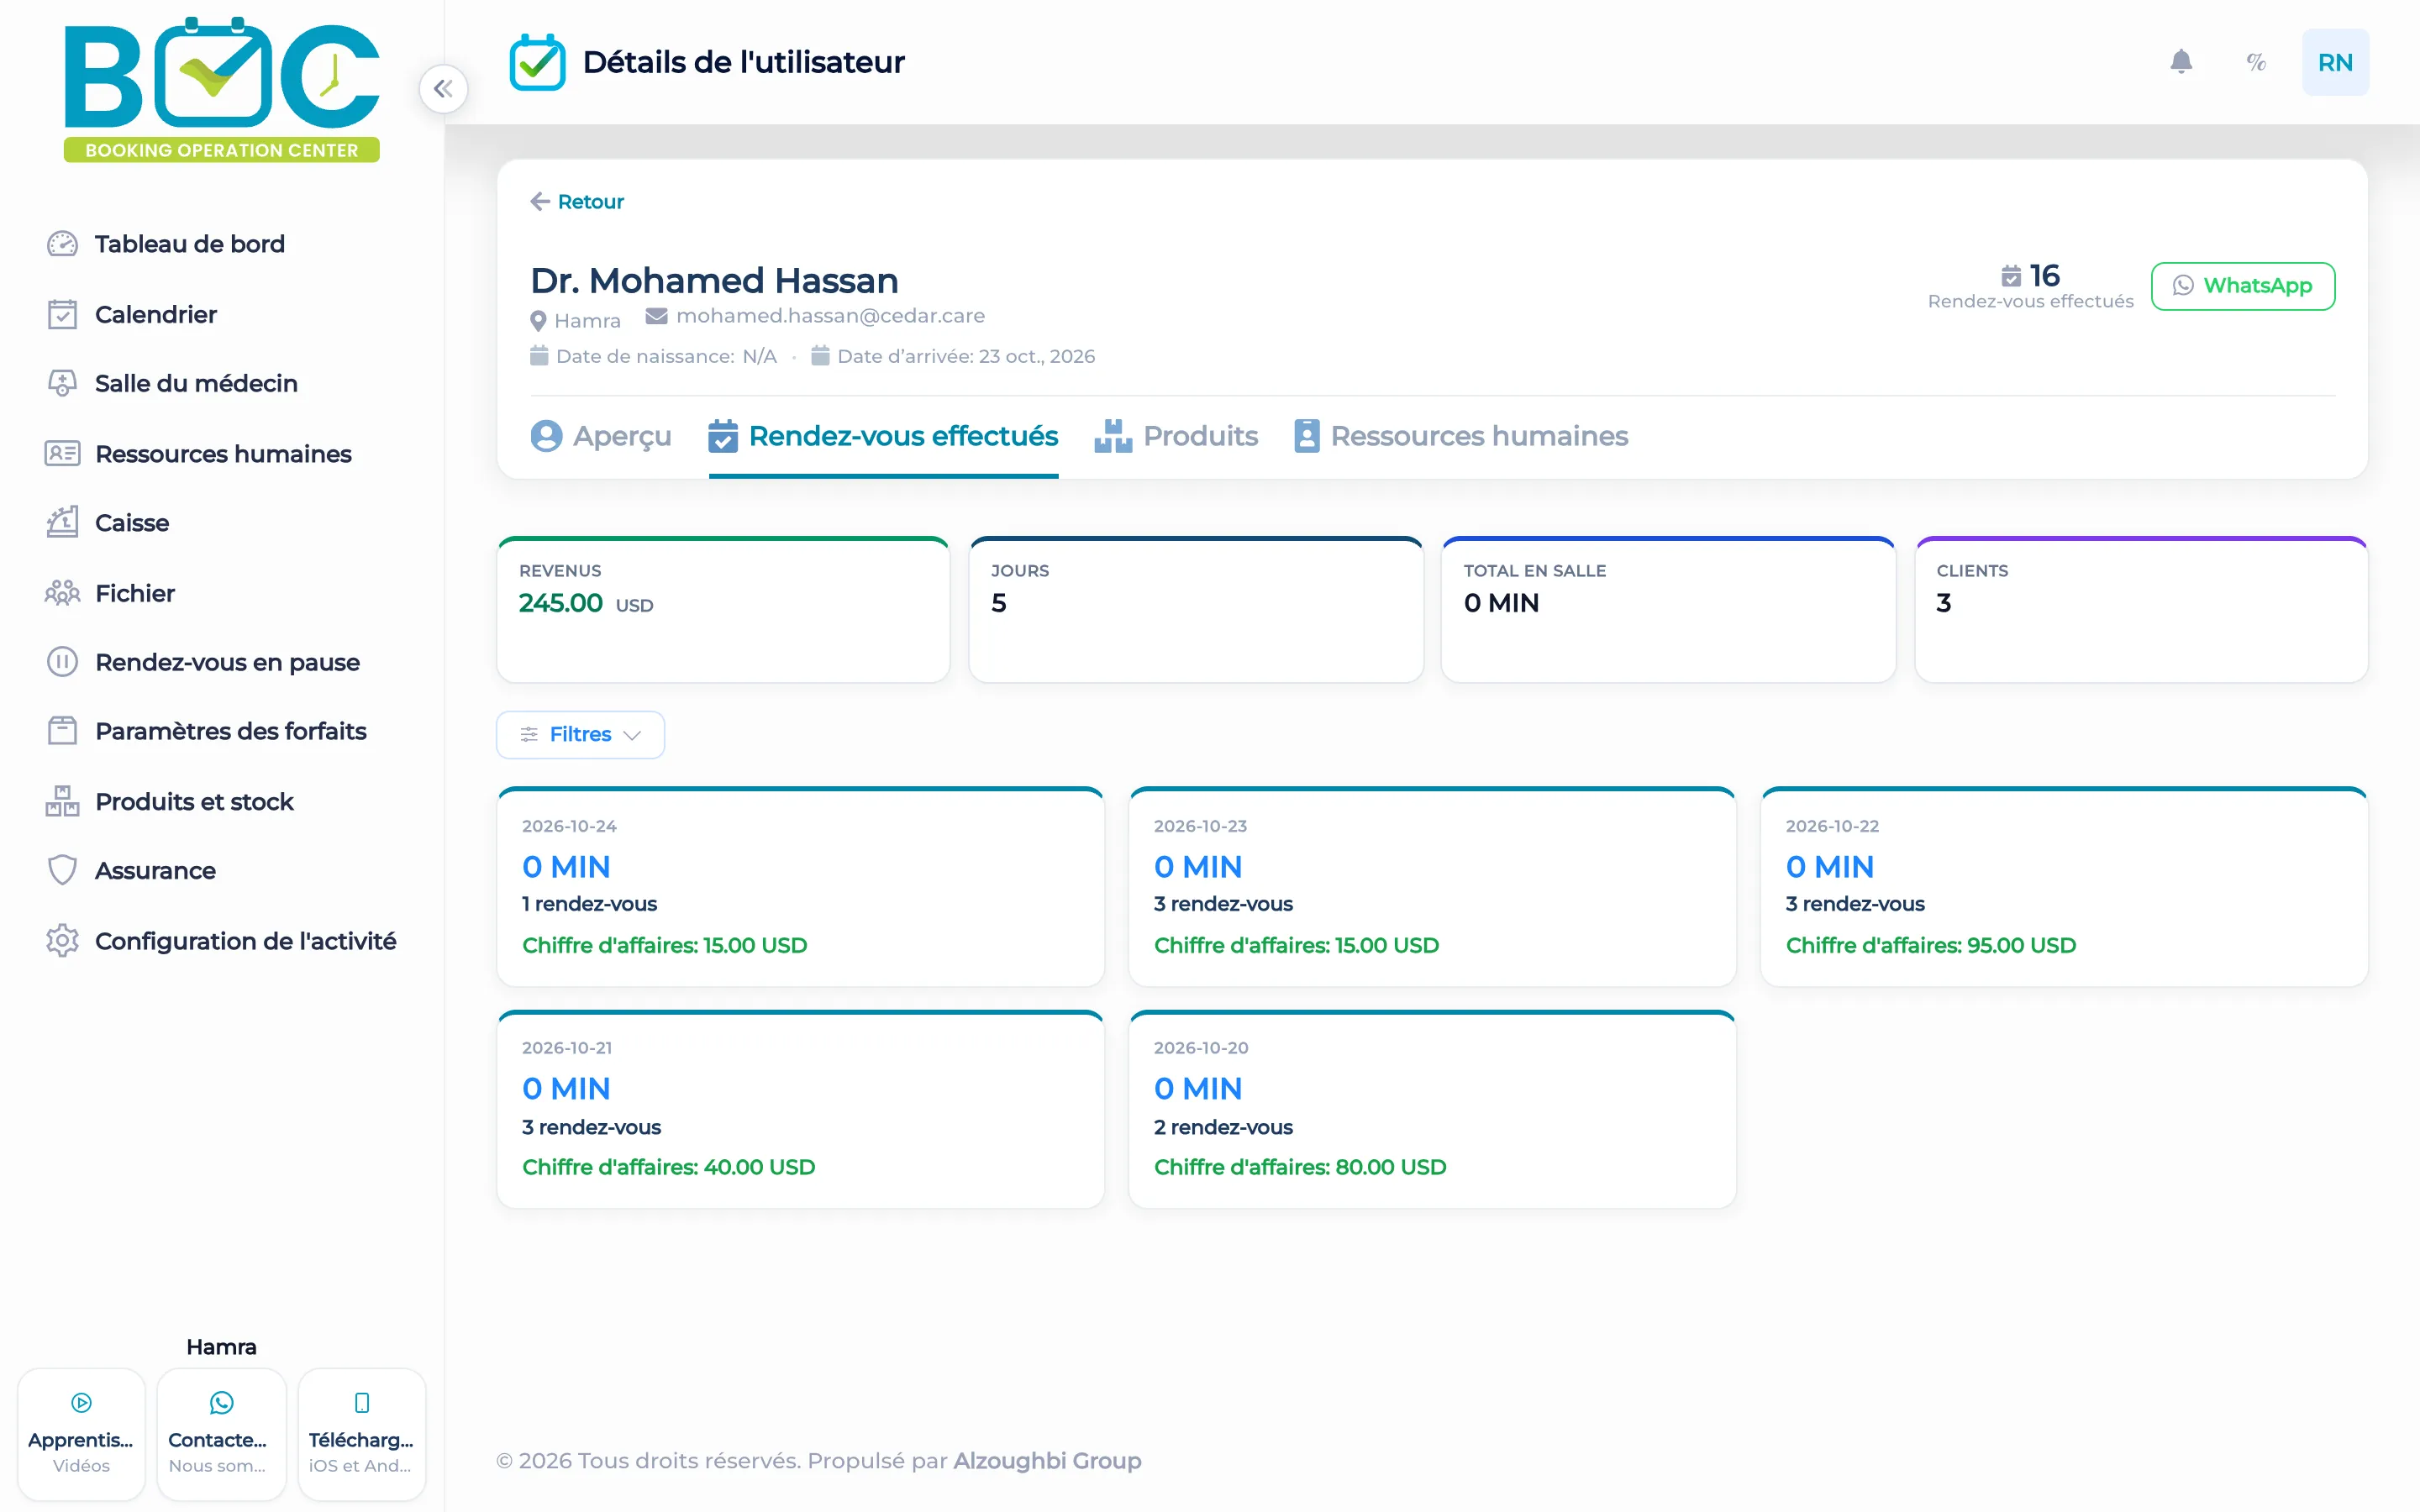Select the Rendez-vous effectués tab
Image resolution: width=2420 pixels, height=1512 pixels.
point(883,436)
